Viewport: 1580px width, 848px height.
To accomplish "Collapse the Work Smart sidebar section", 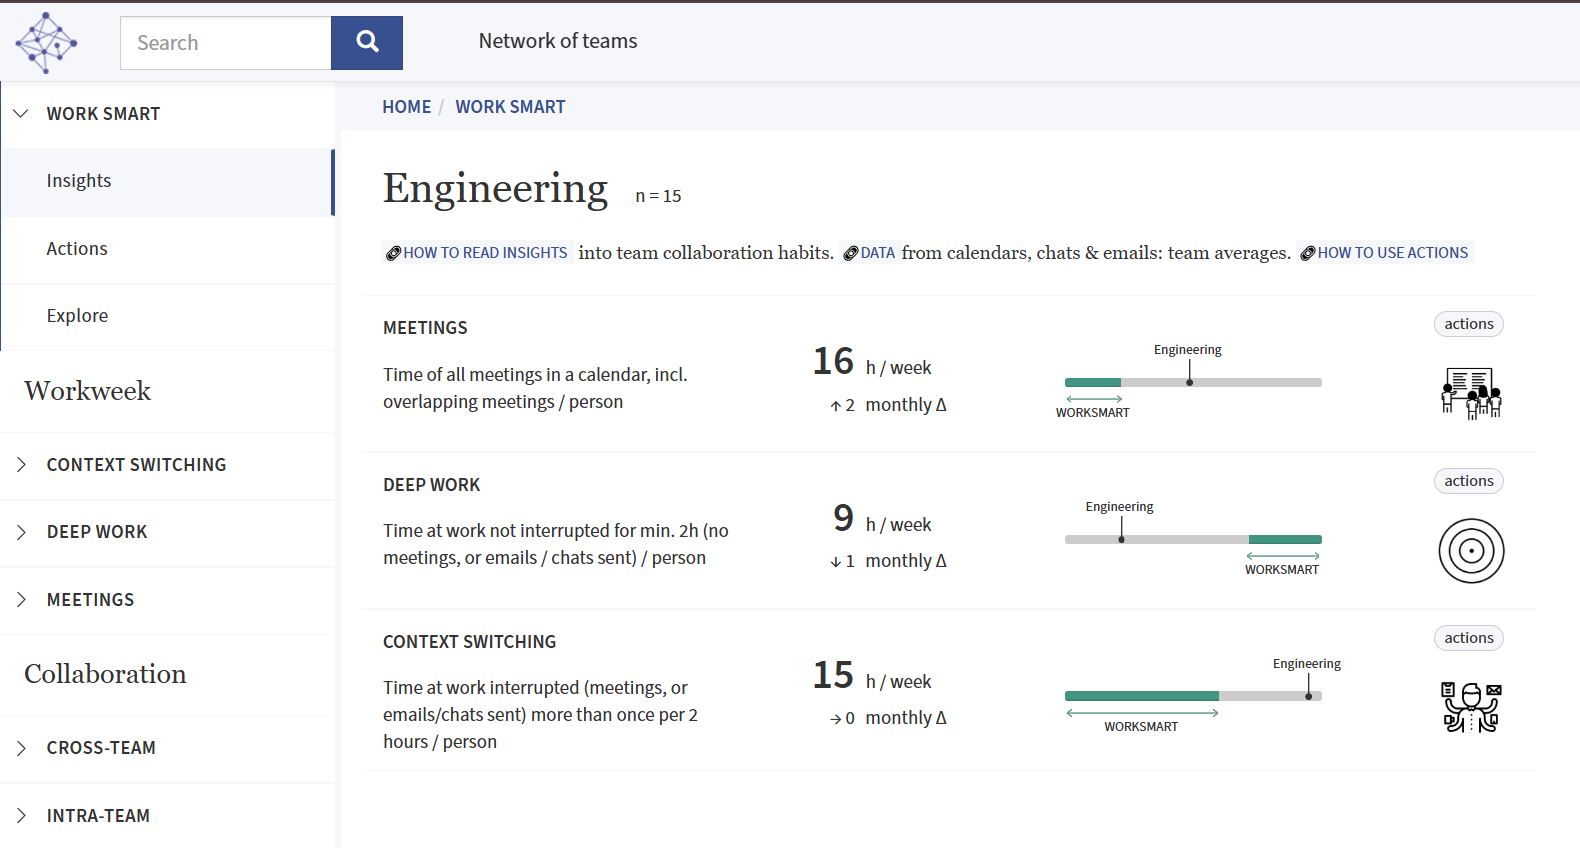I will point(21,114).
